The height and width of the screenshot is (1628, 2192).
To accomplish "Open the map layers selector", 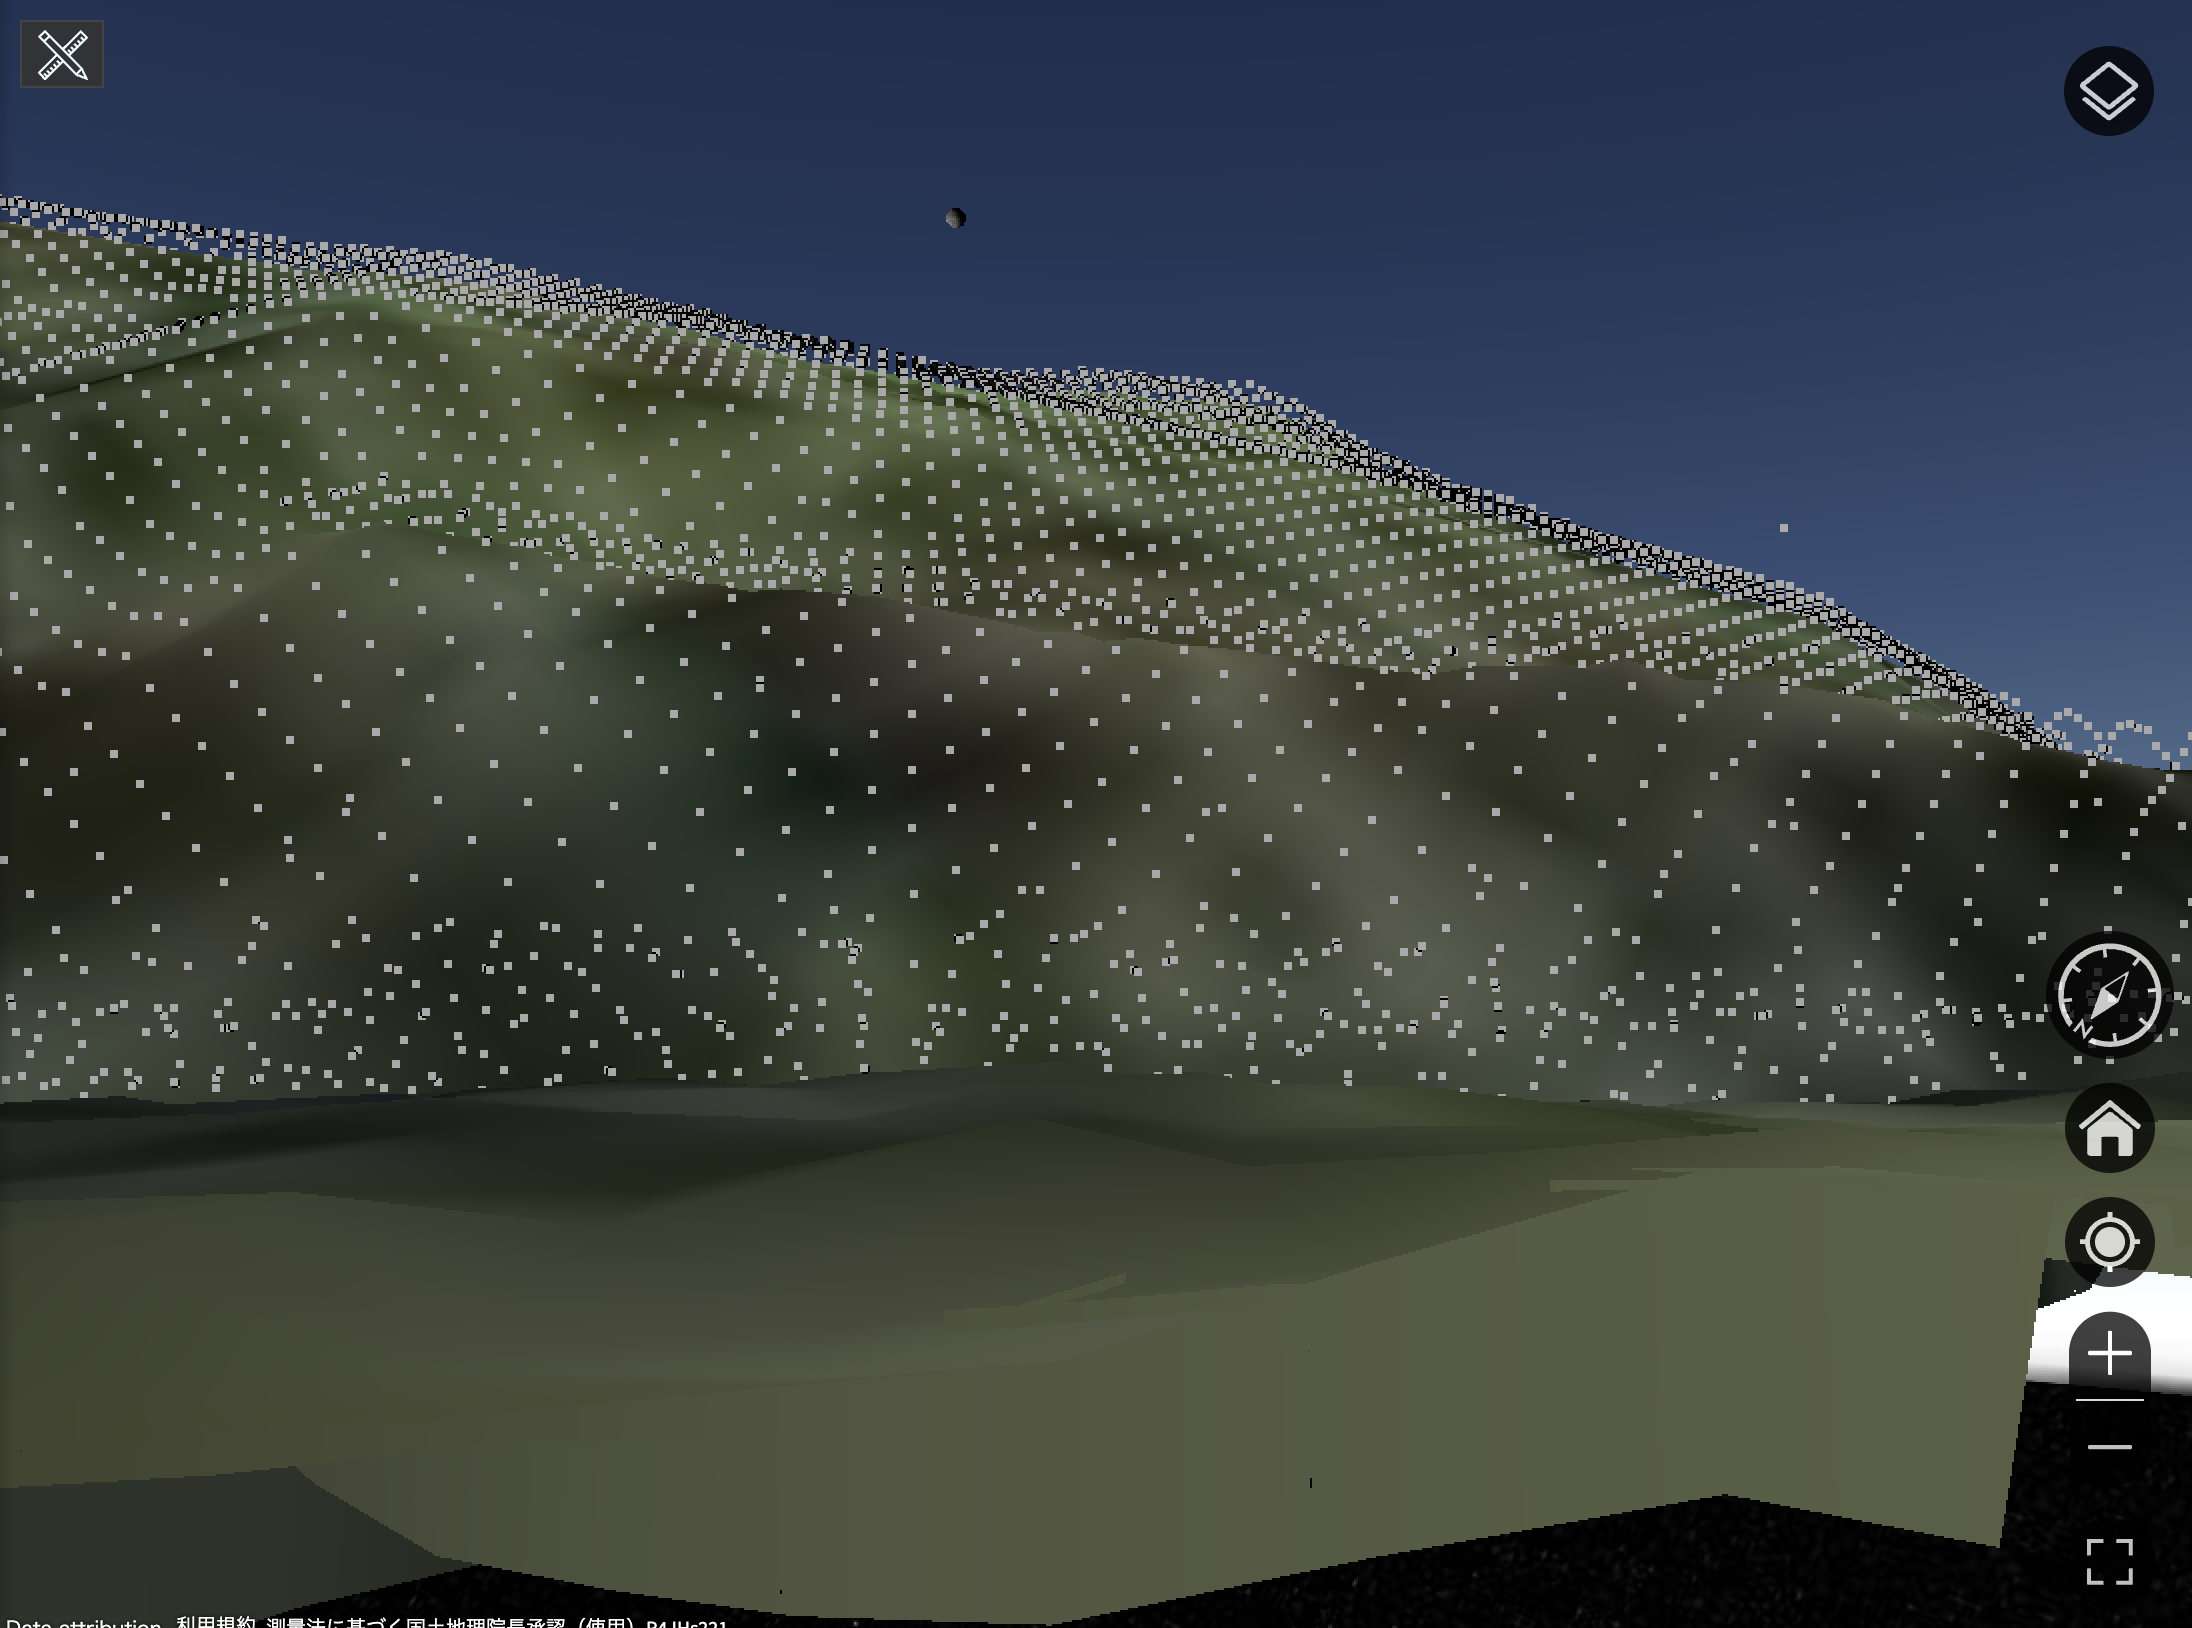I will 2108,91.
